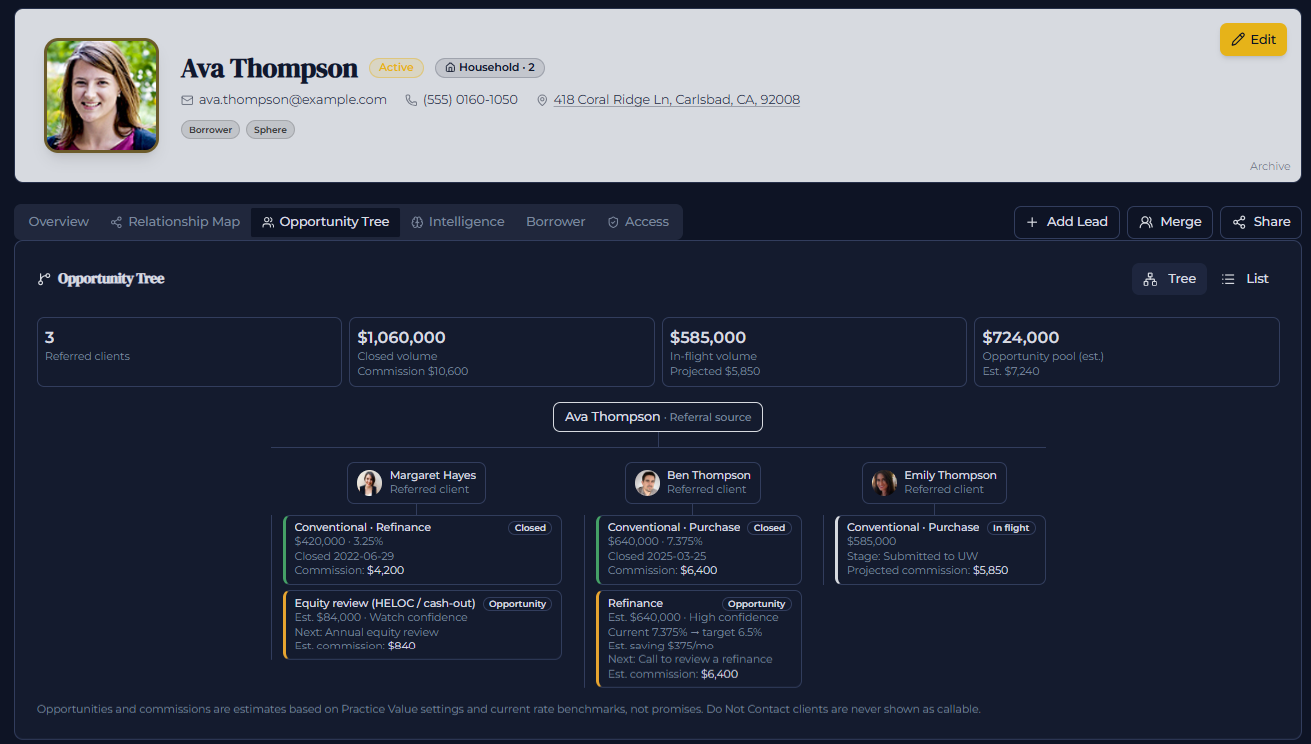This screenshot has width=1311, height=744.
Task: Click 'Closed 2025-03-25' text
Action: click(x=657, y=556)
